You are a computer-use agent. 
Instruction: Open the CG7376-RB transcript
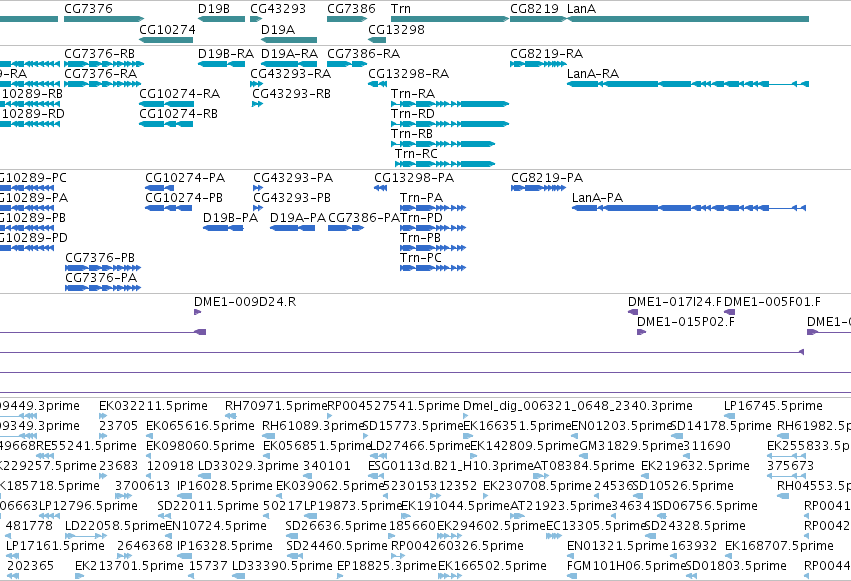tap(99, 54)
